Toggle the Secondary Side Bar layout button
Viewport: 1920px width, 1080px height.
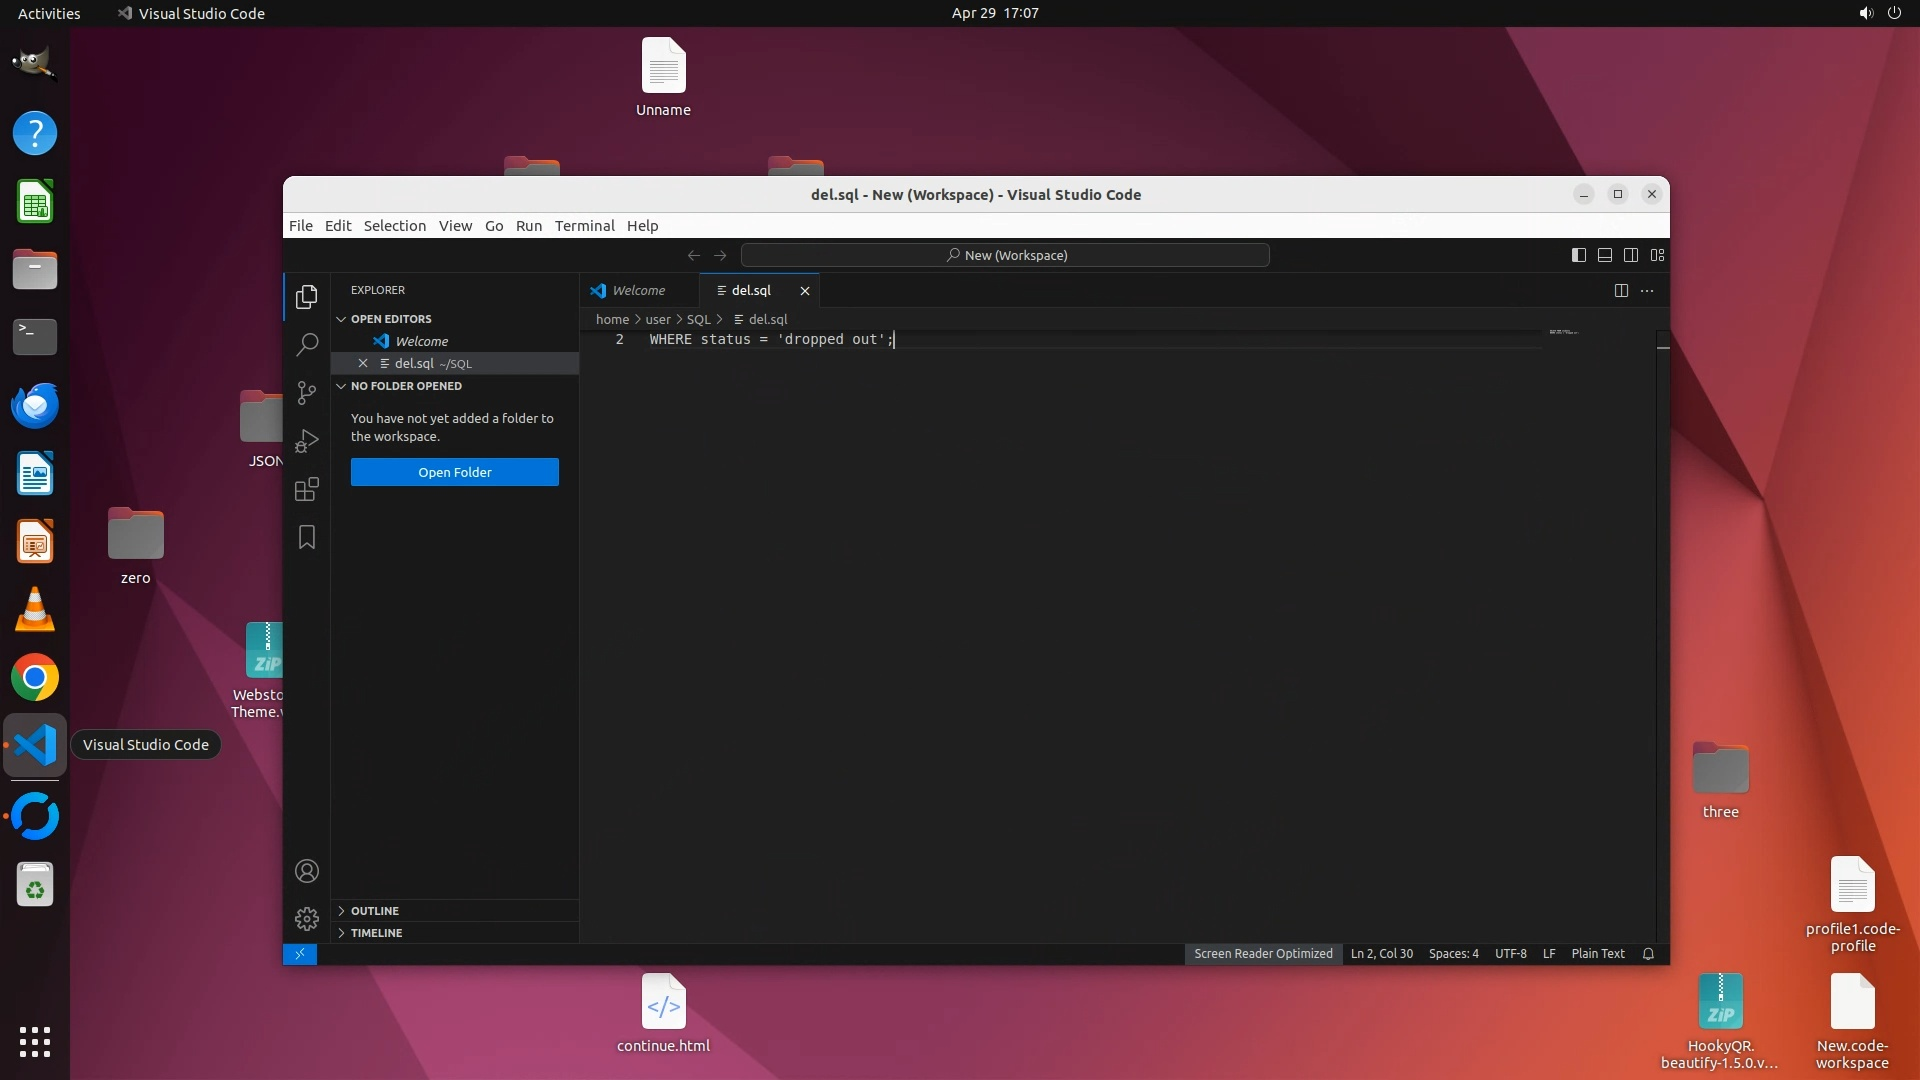click(1630, 255)
